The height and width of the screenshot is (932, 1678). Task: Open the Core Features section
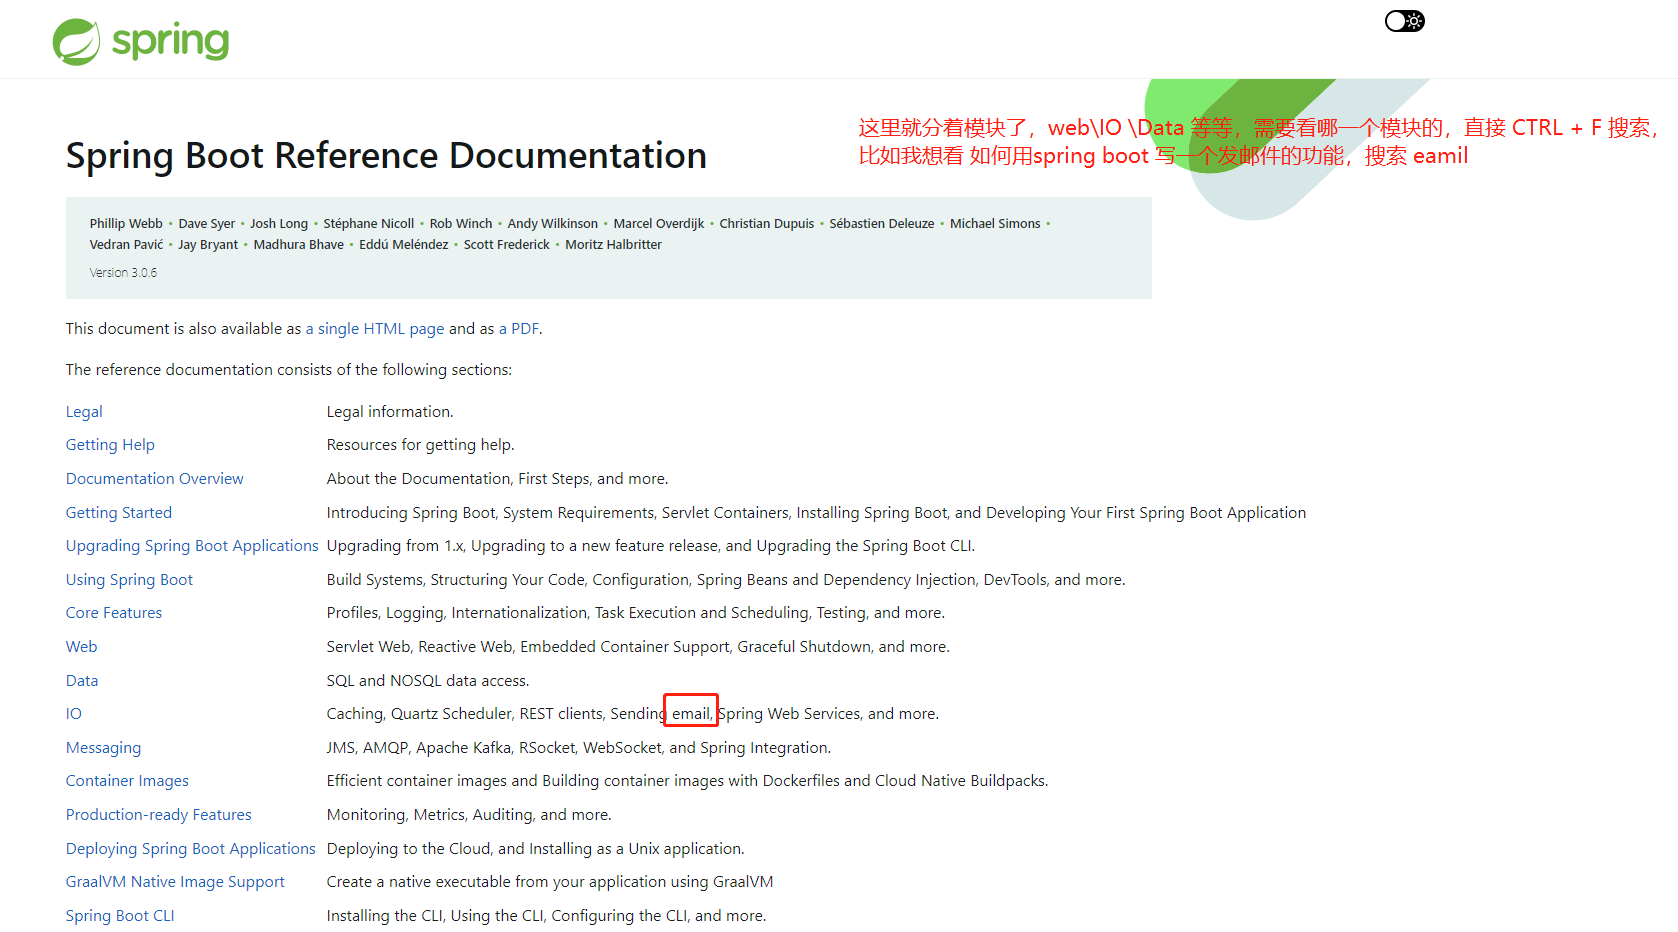pos(114,613)
